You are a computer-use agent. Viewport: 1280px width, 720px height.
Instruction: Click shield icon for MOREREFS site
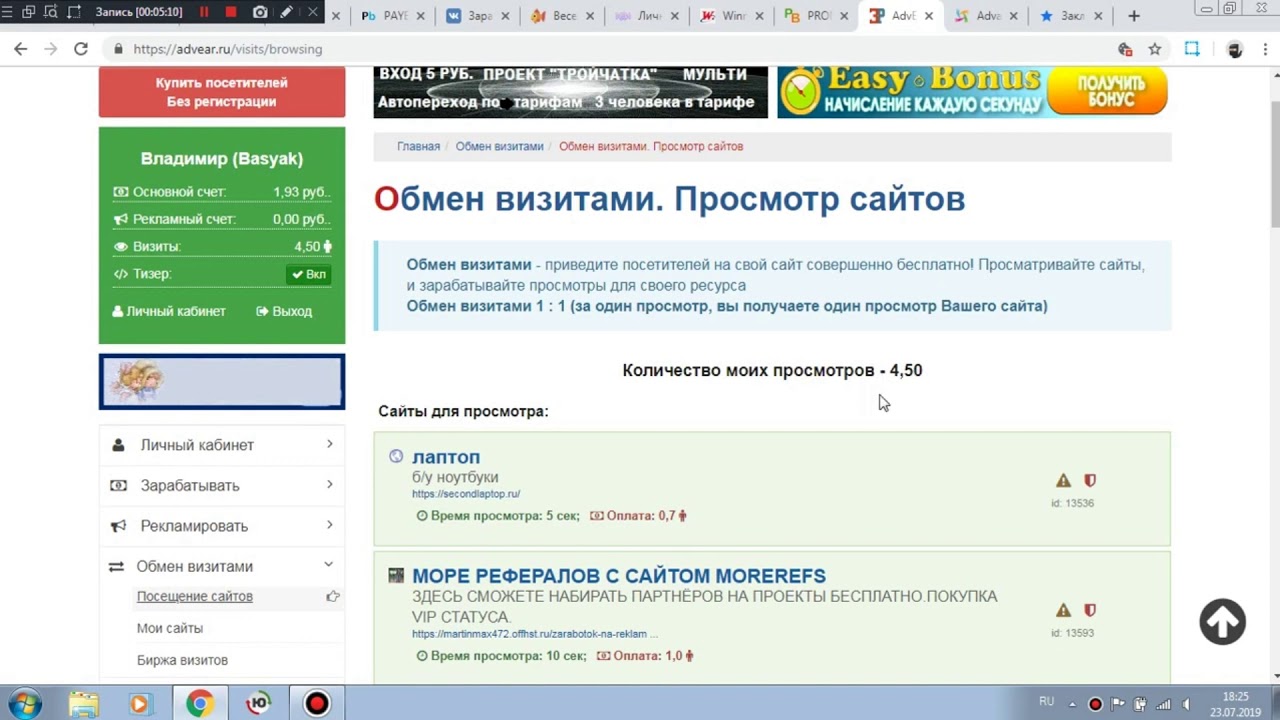pos(1090,610)
